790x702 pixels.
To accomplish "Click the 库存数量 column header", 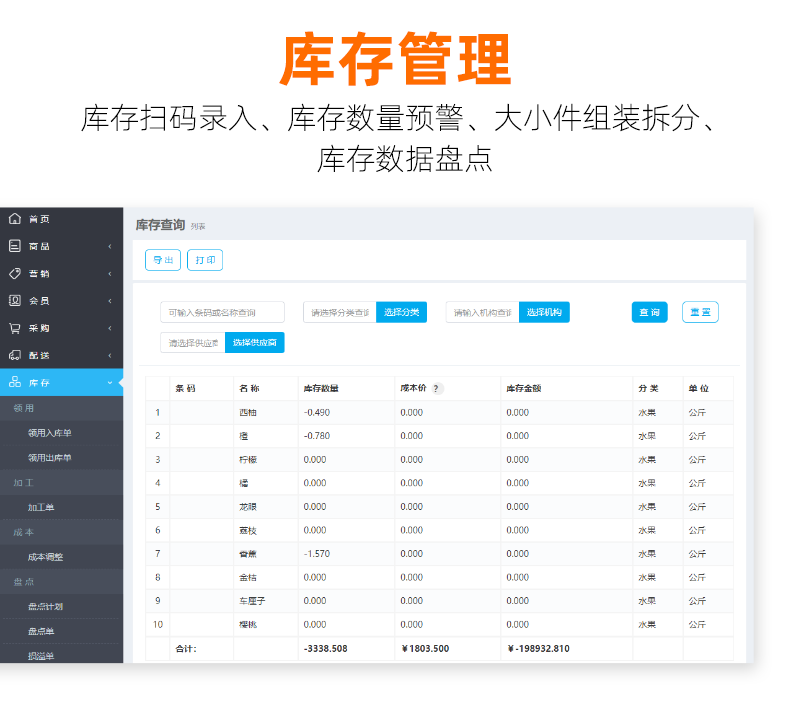I will (321, 389).
